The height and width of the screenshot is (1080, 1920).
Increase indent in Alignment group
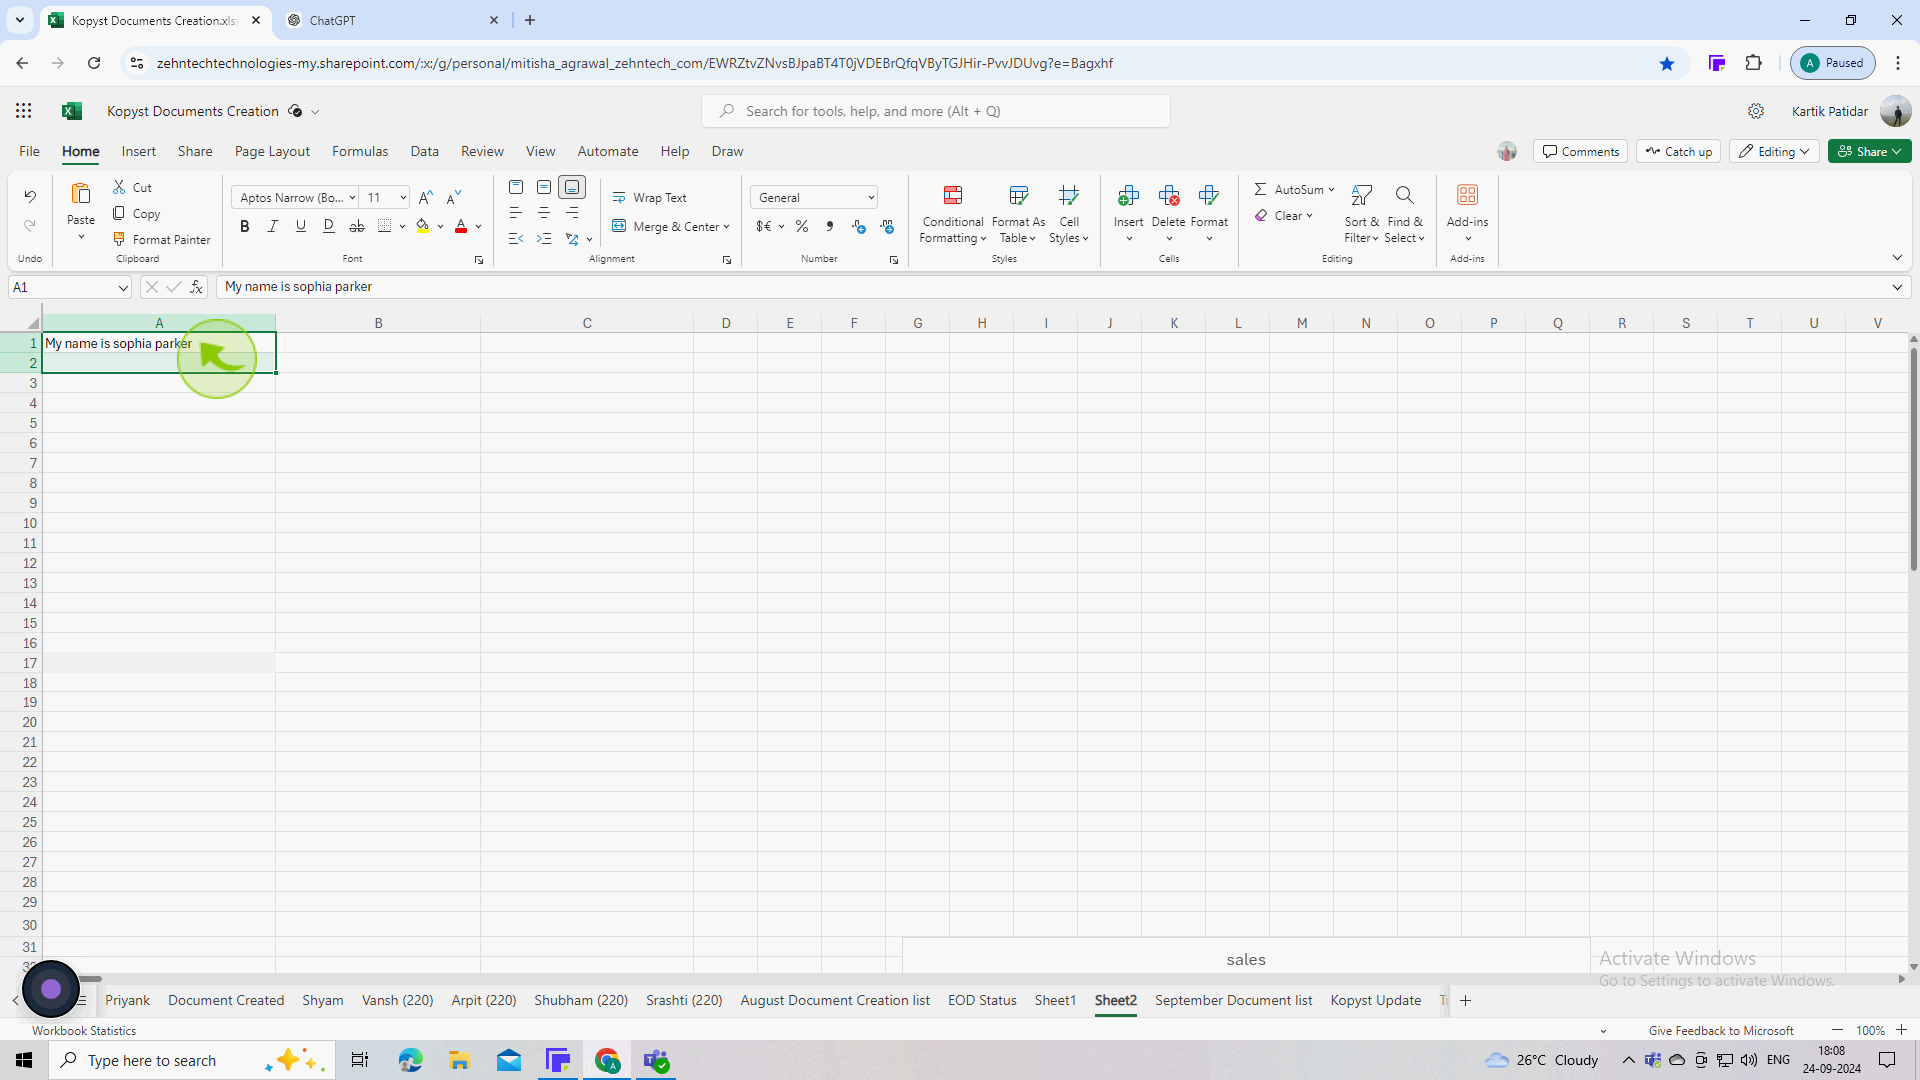544,238
